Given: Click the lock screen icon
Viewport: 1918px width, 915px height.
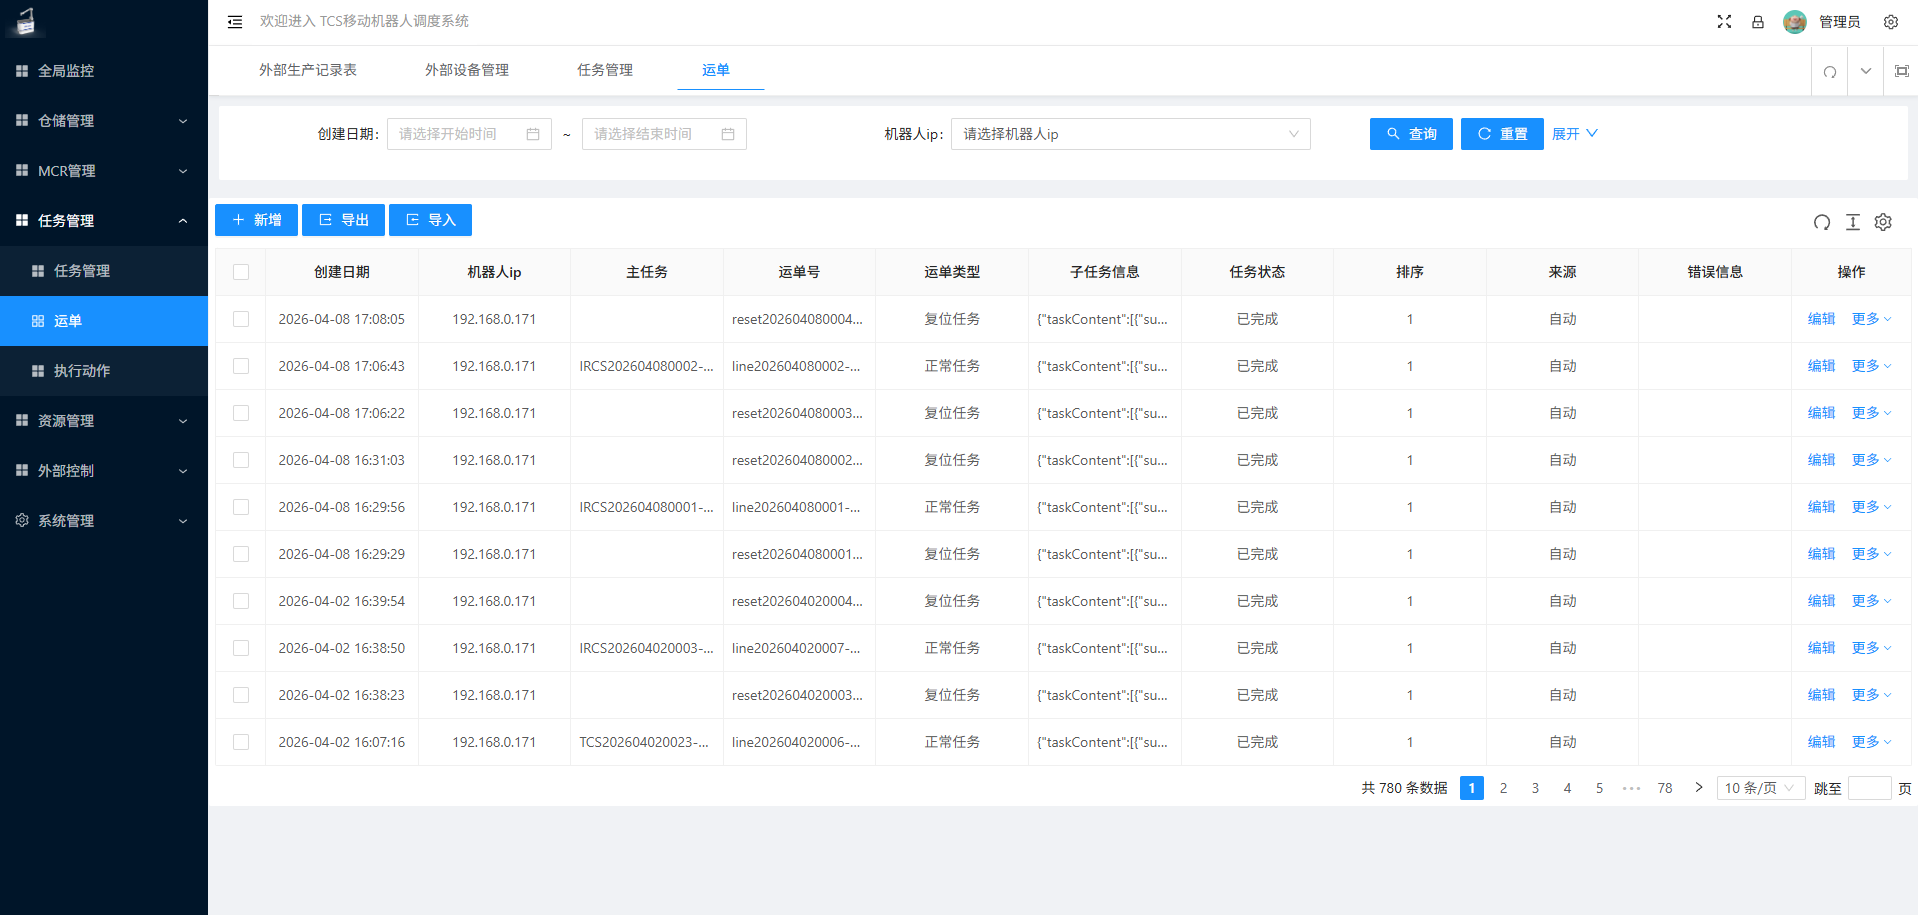Looking at the screenshot, I should [1758, 22].
